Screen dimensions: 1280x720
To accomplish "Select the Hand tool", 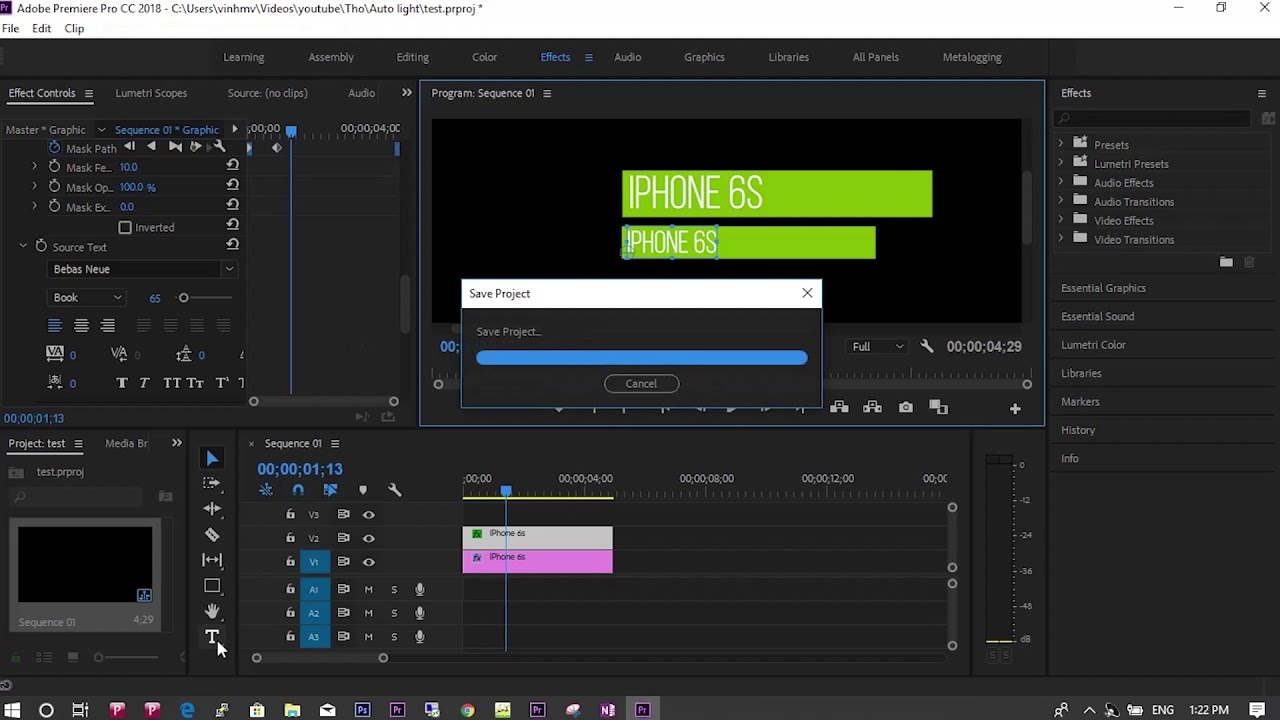I will pos(212,611).
